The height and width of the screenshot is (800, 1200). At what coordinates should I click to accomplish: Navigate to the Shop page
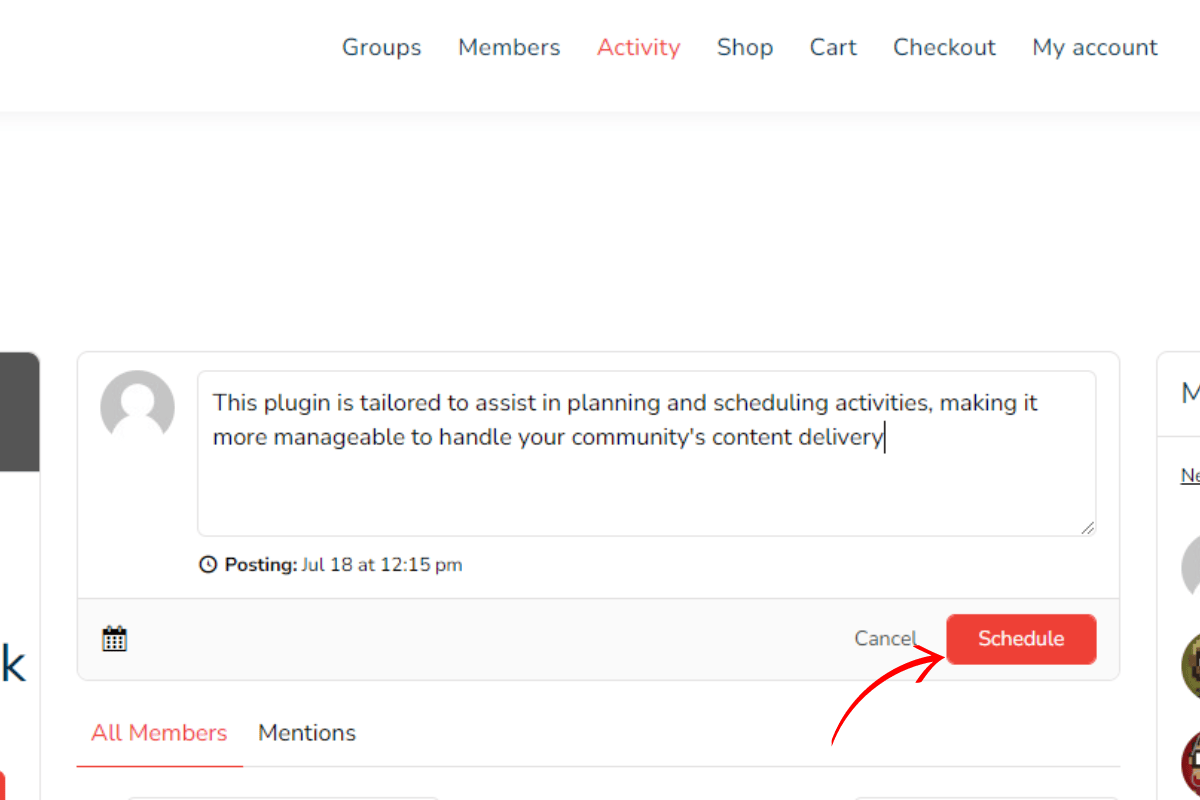click(745, 47)
